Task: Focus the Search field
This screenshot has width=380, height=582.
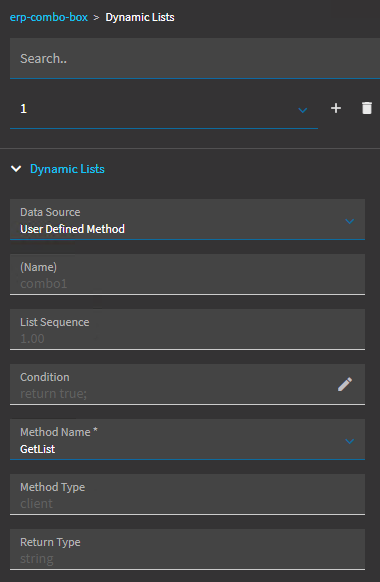Action: [195, 58]
